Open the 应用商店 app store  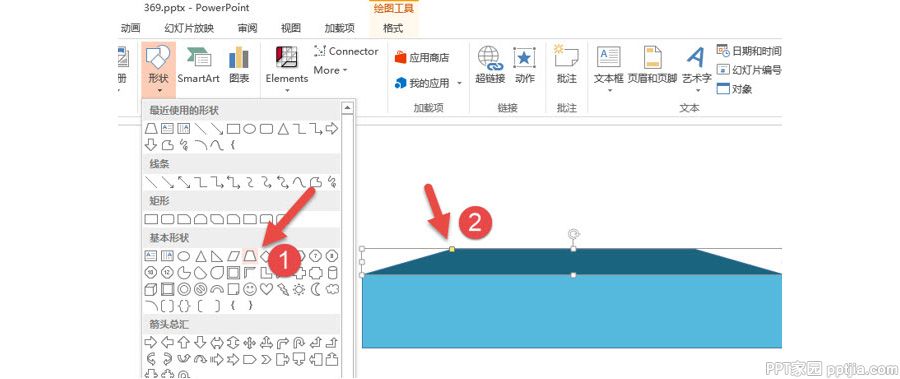422,57
